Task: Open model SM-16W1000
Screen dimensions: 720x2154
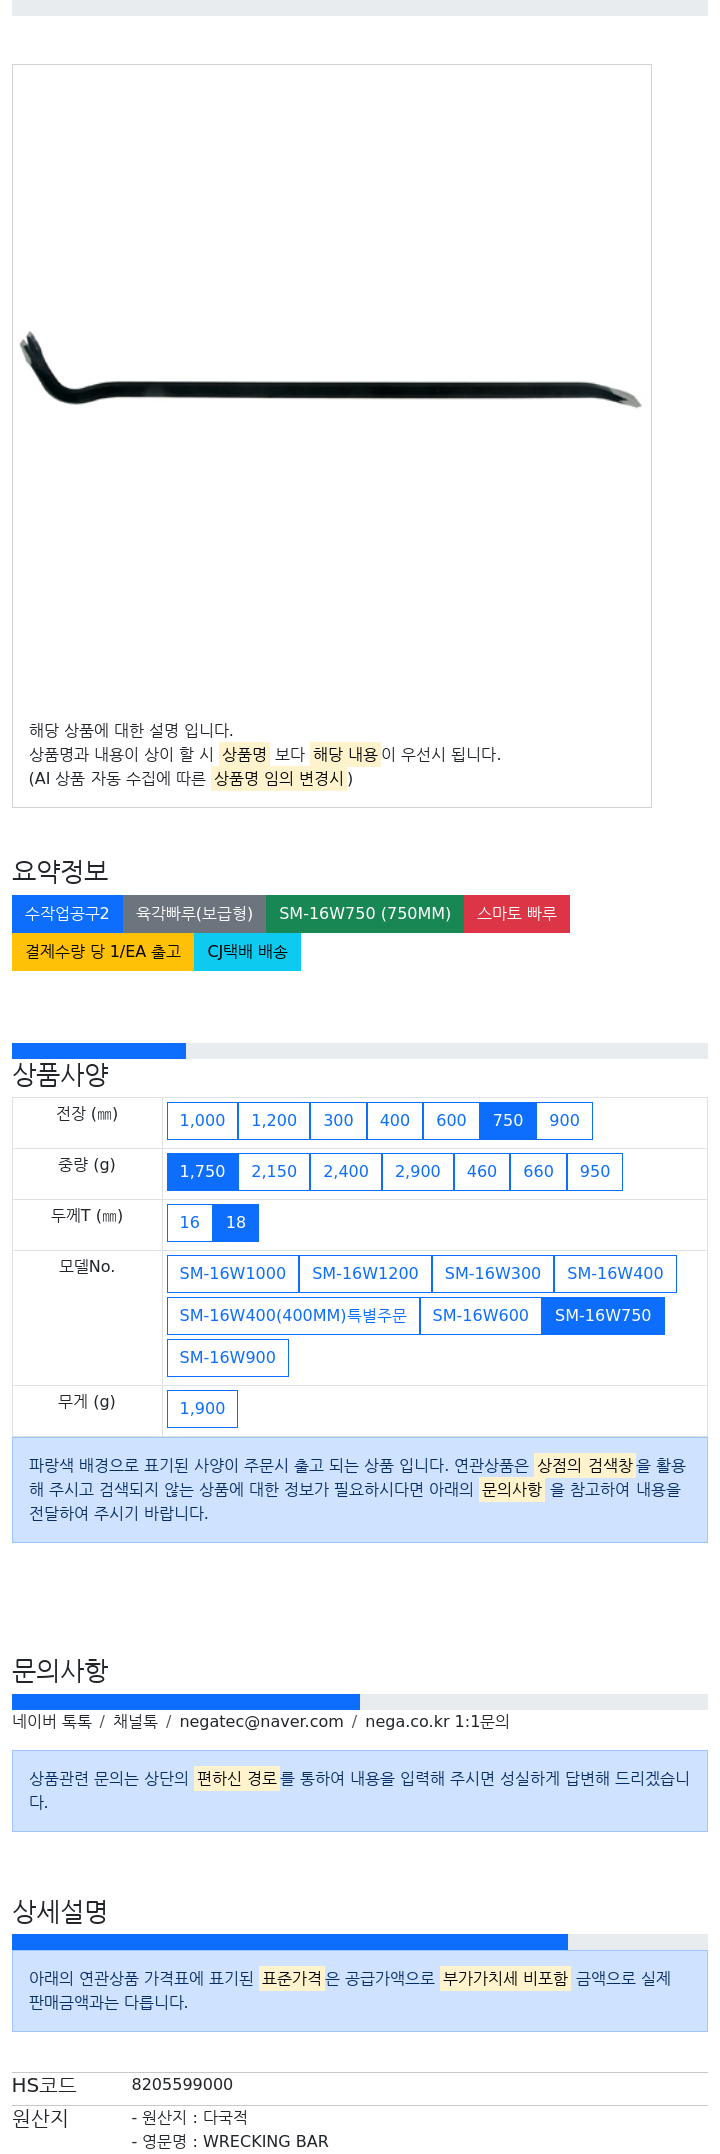Action: 232,1273
